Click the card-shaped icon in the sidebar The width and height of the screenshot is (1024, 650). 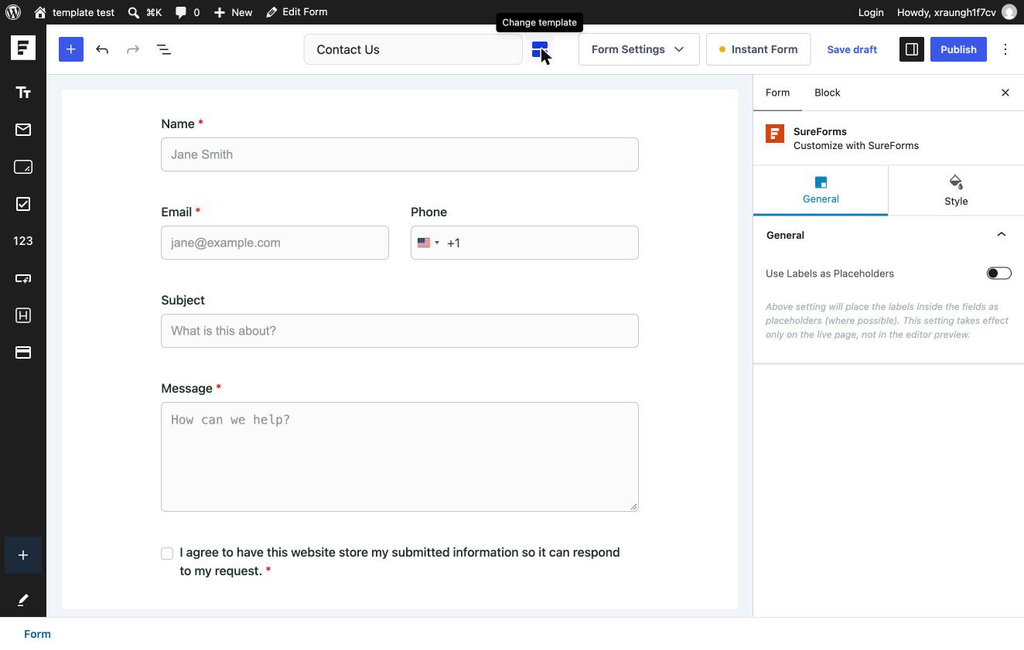pos(23,353)
